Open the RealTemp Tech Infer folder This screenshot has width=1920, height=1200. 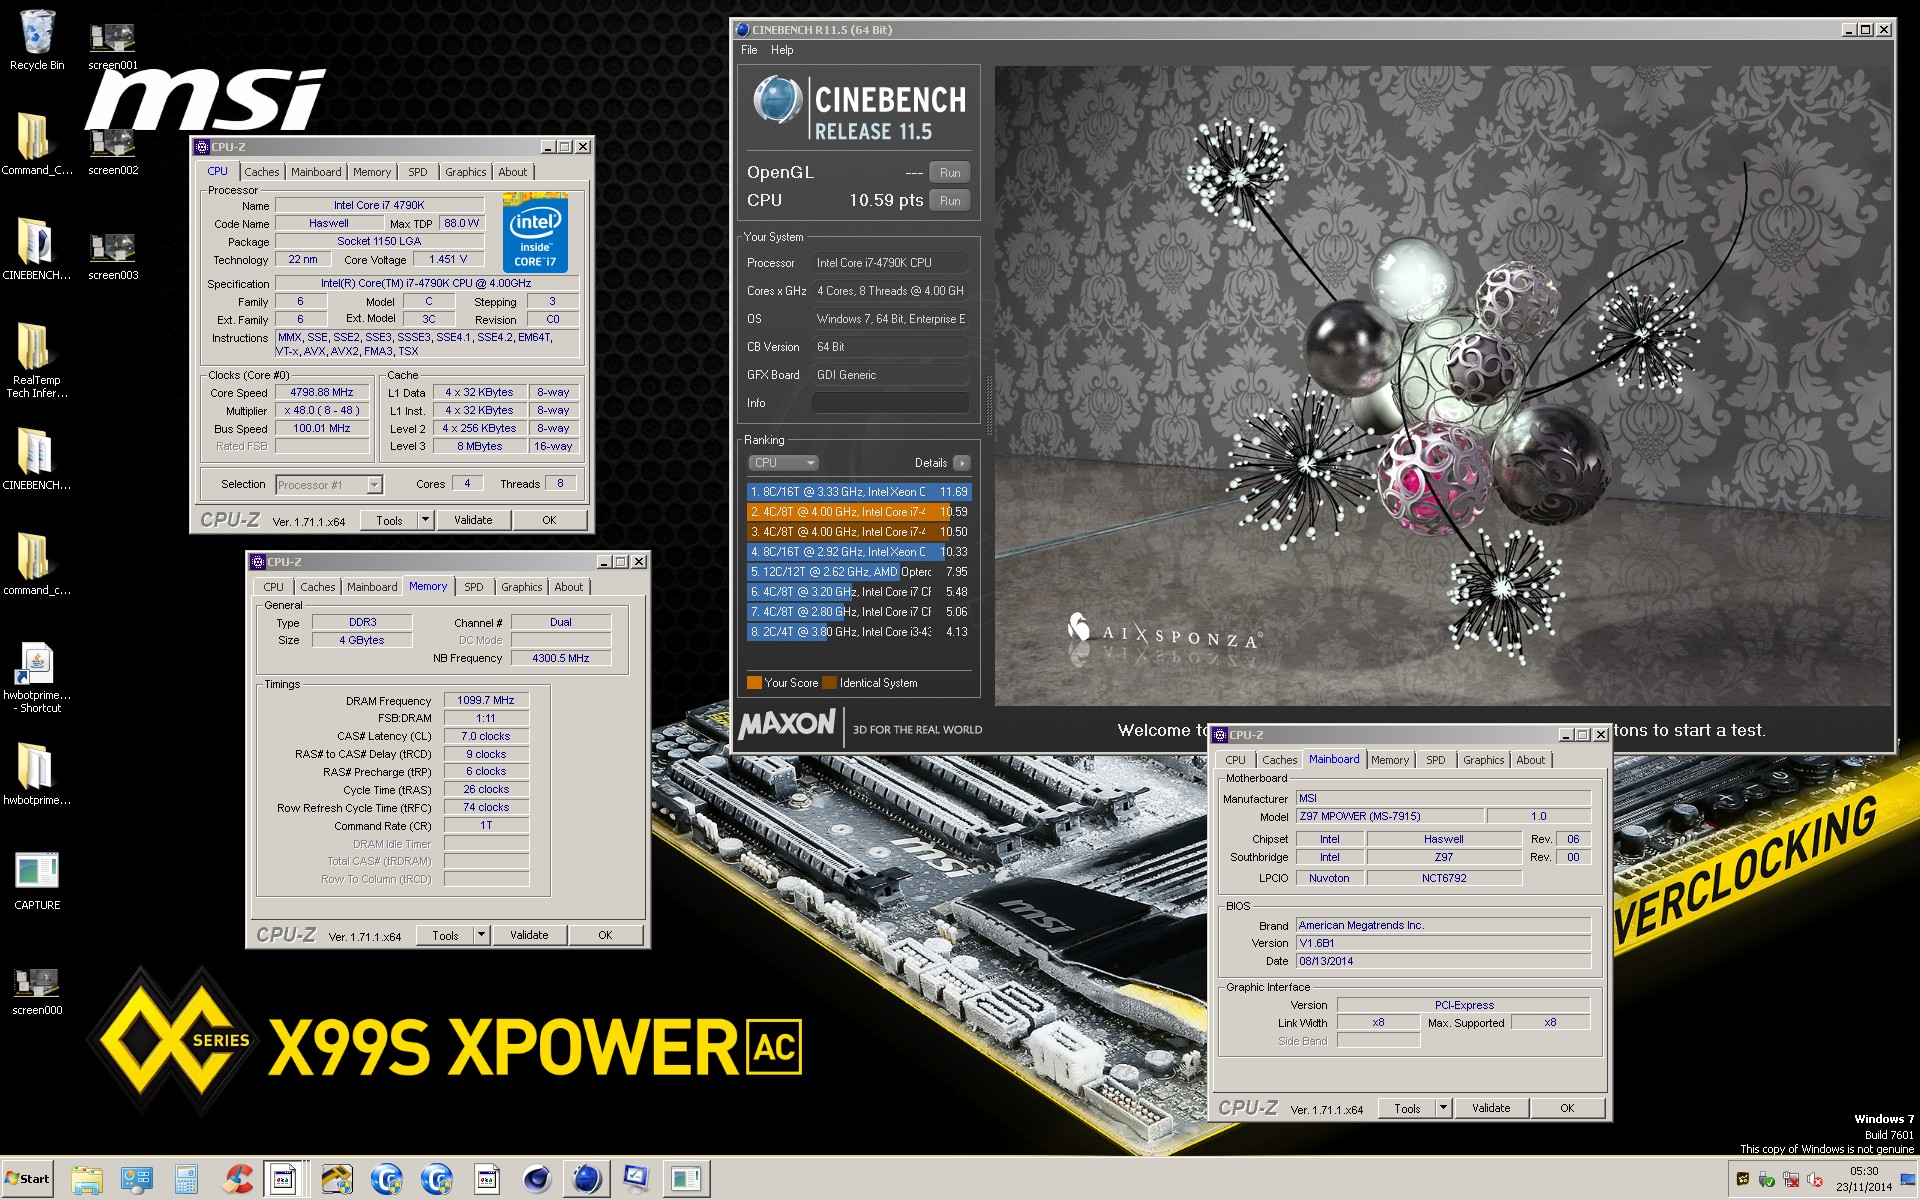37,361
